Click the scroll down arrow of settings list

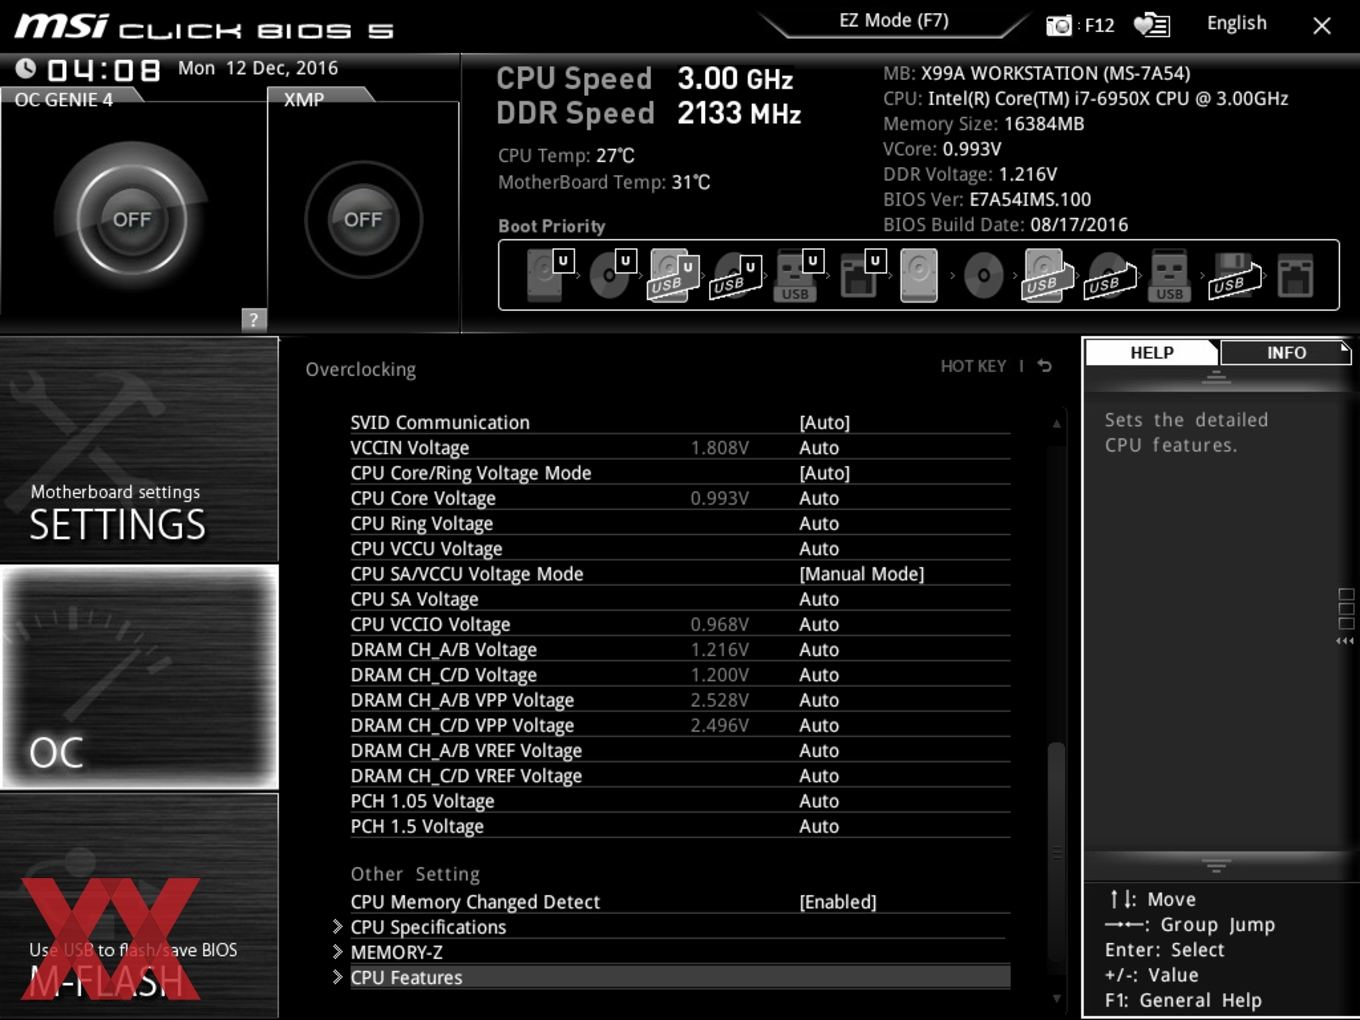coord(1056,998)
